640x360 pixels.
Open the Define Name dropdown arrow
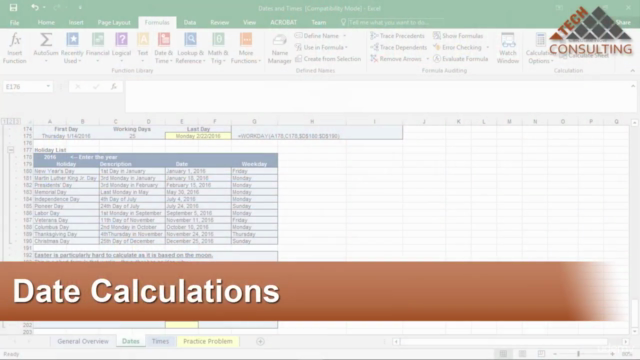[x=344, y=36]
